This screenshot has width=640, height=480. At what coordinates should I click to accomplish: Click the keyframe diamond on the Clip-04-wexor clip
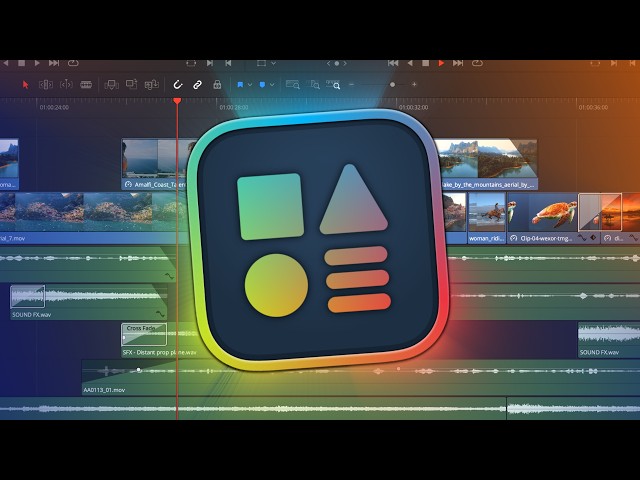[x=593, y=237]
